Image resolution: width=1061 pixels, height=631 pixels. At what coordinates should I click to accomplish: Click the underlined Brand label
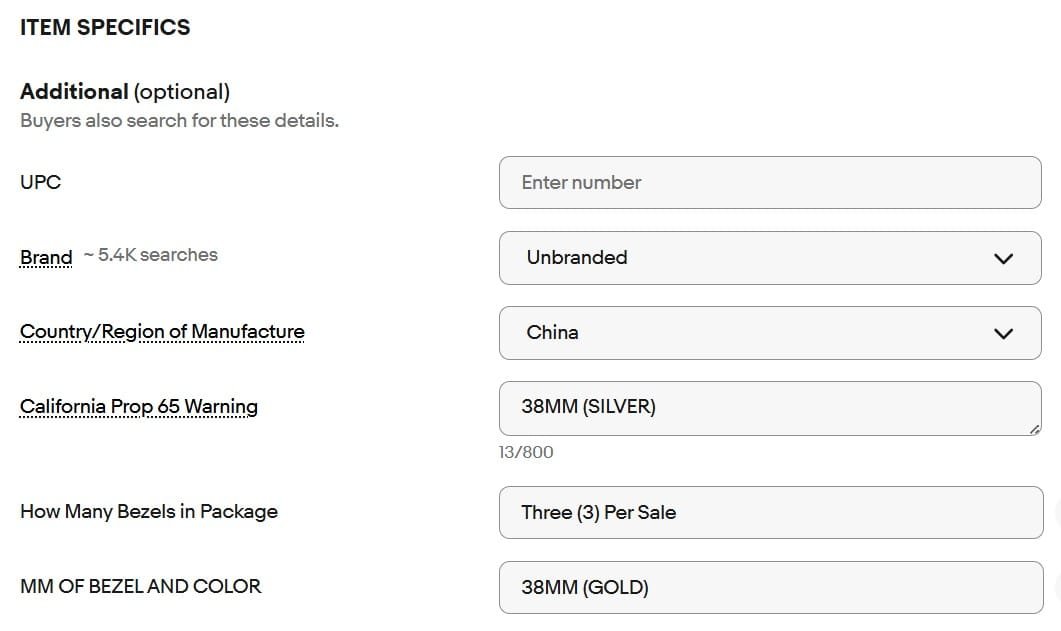46,257
